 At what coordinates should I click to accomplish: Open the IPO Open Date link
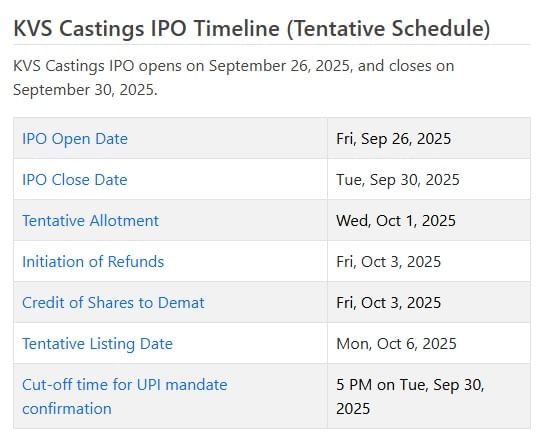pos(75,139)
